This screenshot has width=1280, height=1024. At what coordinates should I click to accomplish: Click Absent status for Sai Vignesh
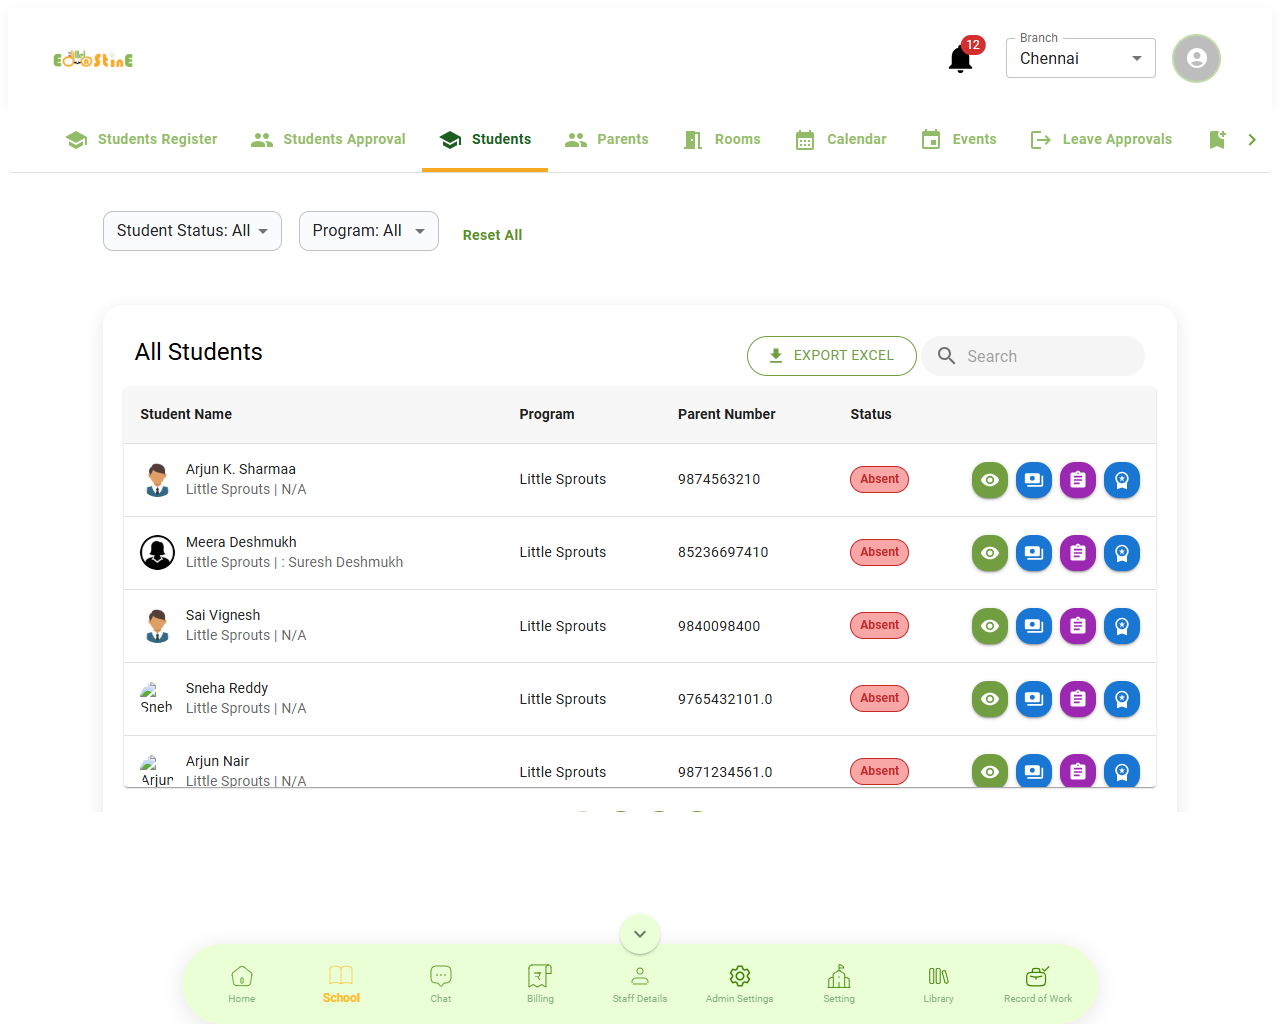coord(879,625)
